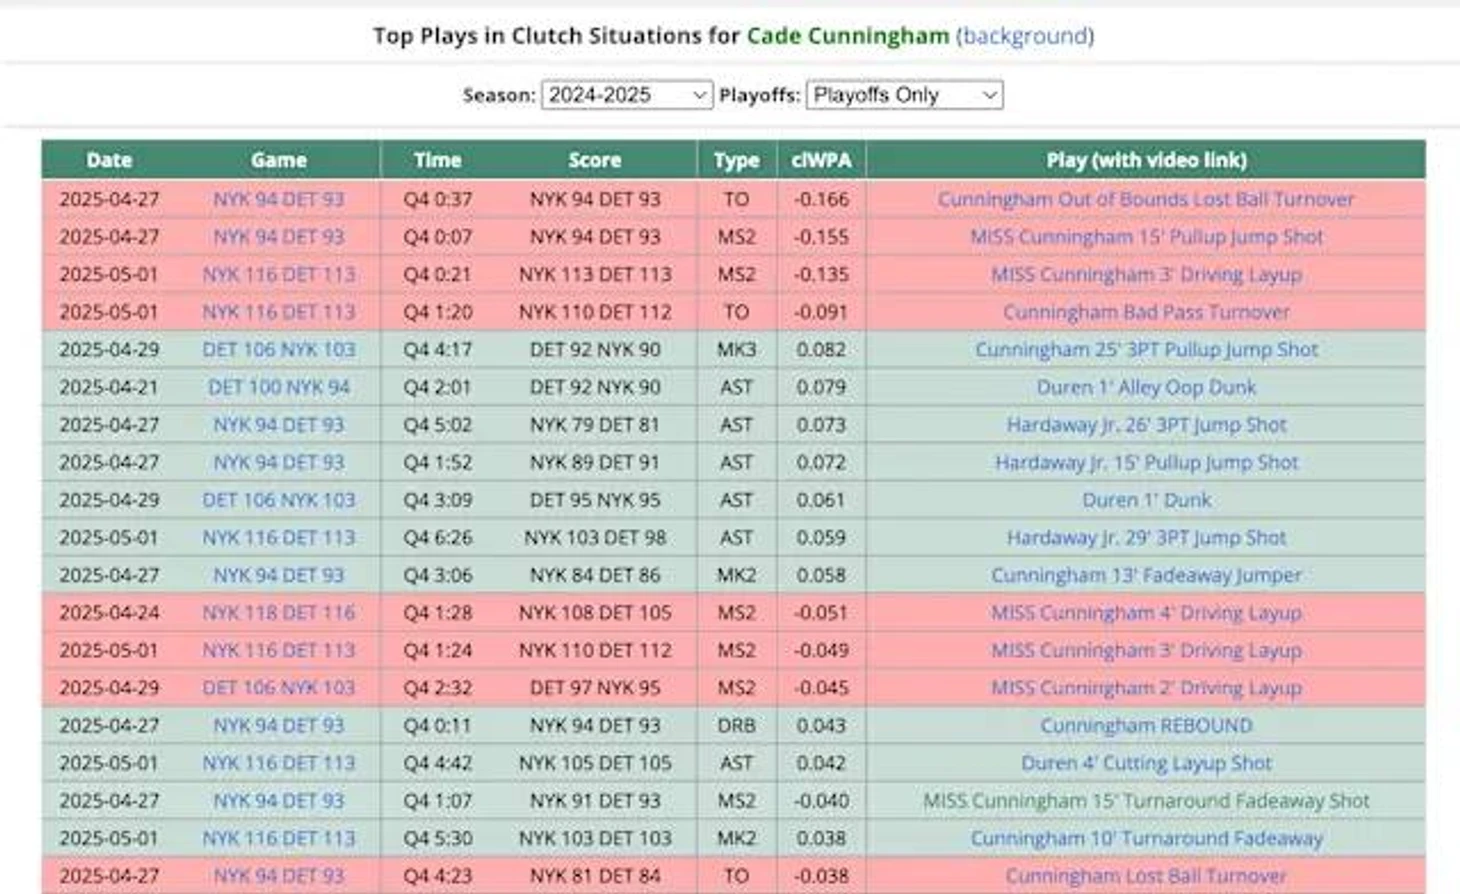Select the date 2025-04-21

[x=109, y=387]
